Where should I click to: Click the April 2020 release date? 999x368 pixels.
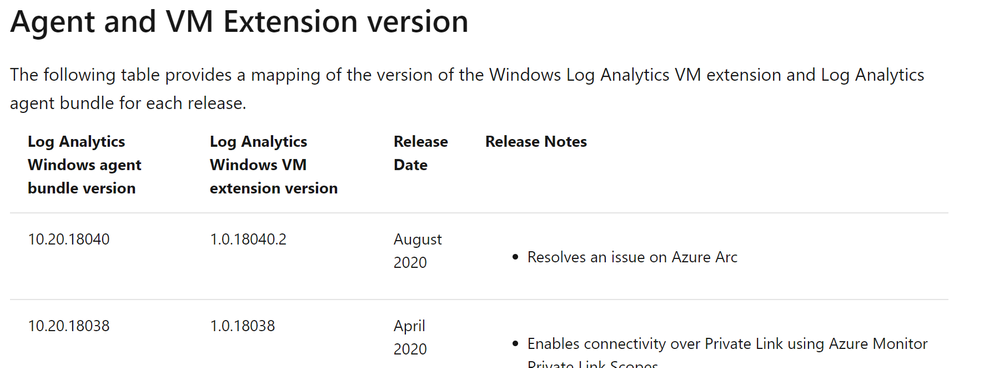coord(410,337)
